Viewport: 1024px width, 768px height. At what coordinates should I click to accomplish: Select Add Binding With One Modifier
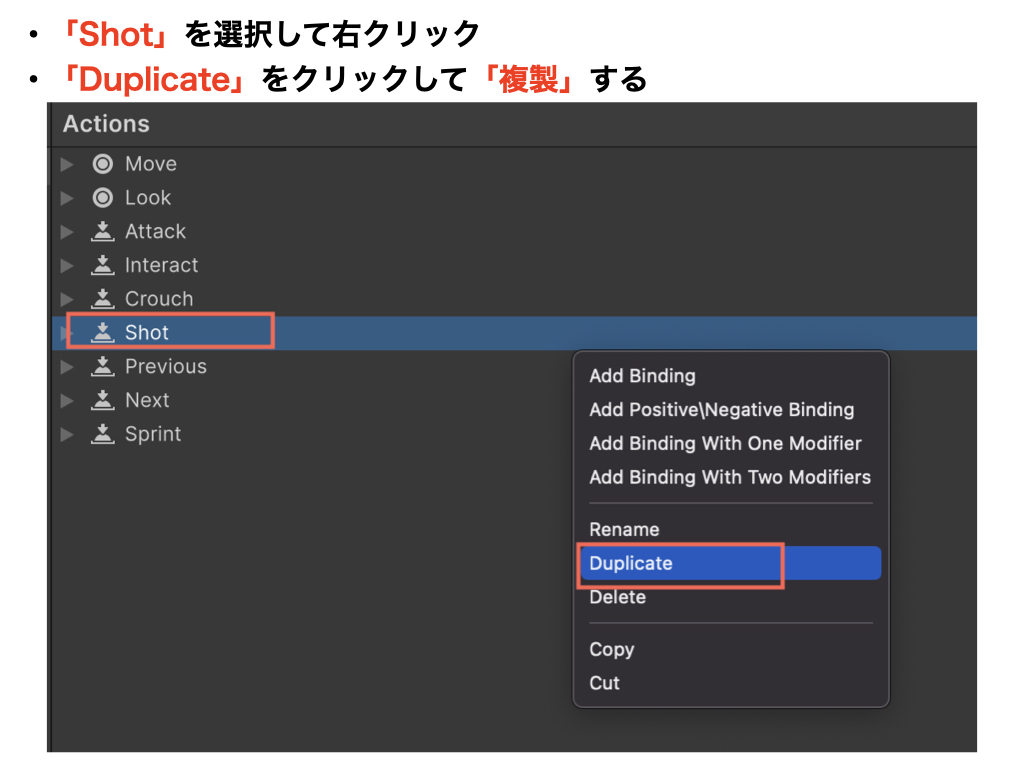(725, 443)
